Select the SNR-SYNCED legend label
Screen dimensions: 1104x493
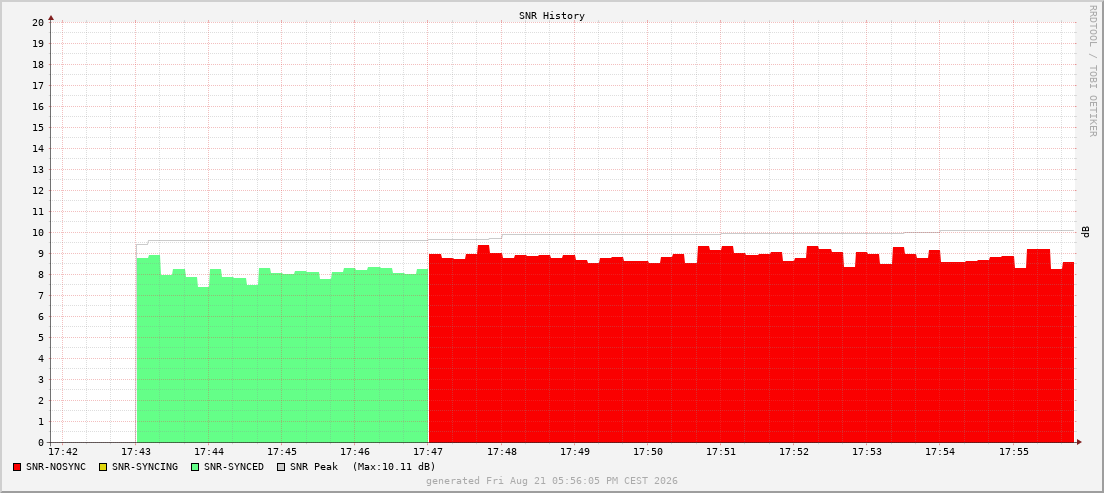point(234,467)
